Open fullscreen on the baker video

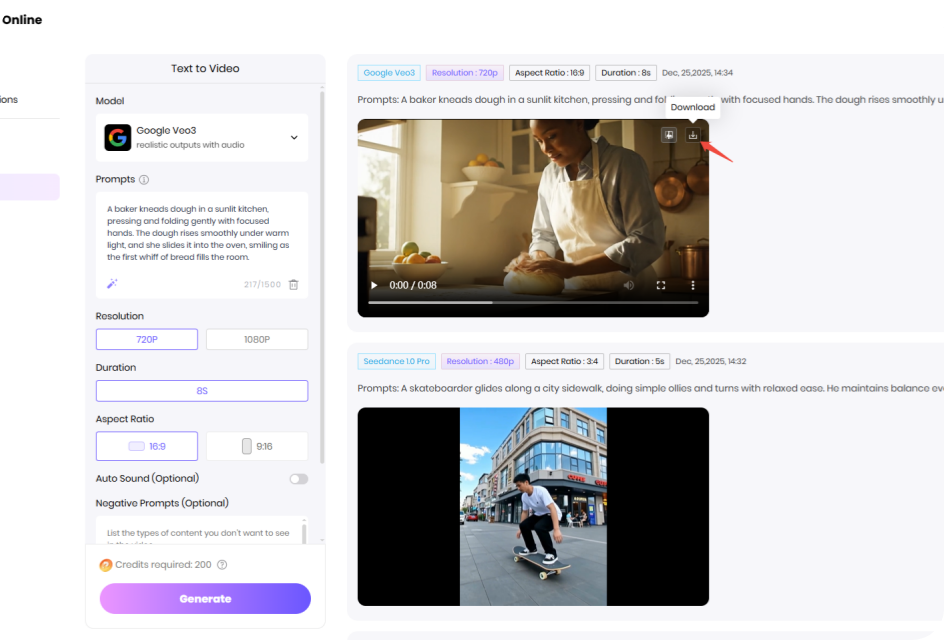pos(661,285)
